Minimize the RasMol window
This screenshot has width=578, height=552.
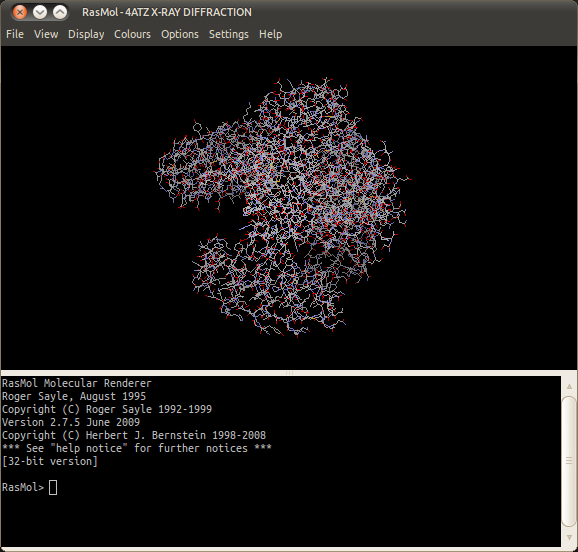click(40, 12)
